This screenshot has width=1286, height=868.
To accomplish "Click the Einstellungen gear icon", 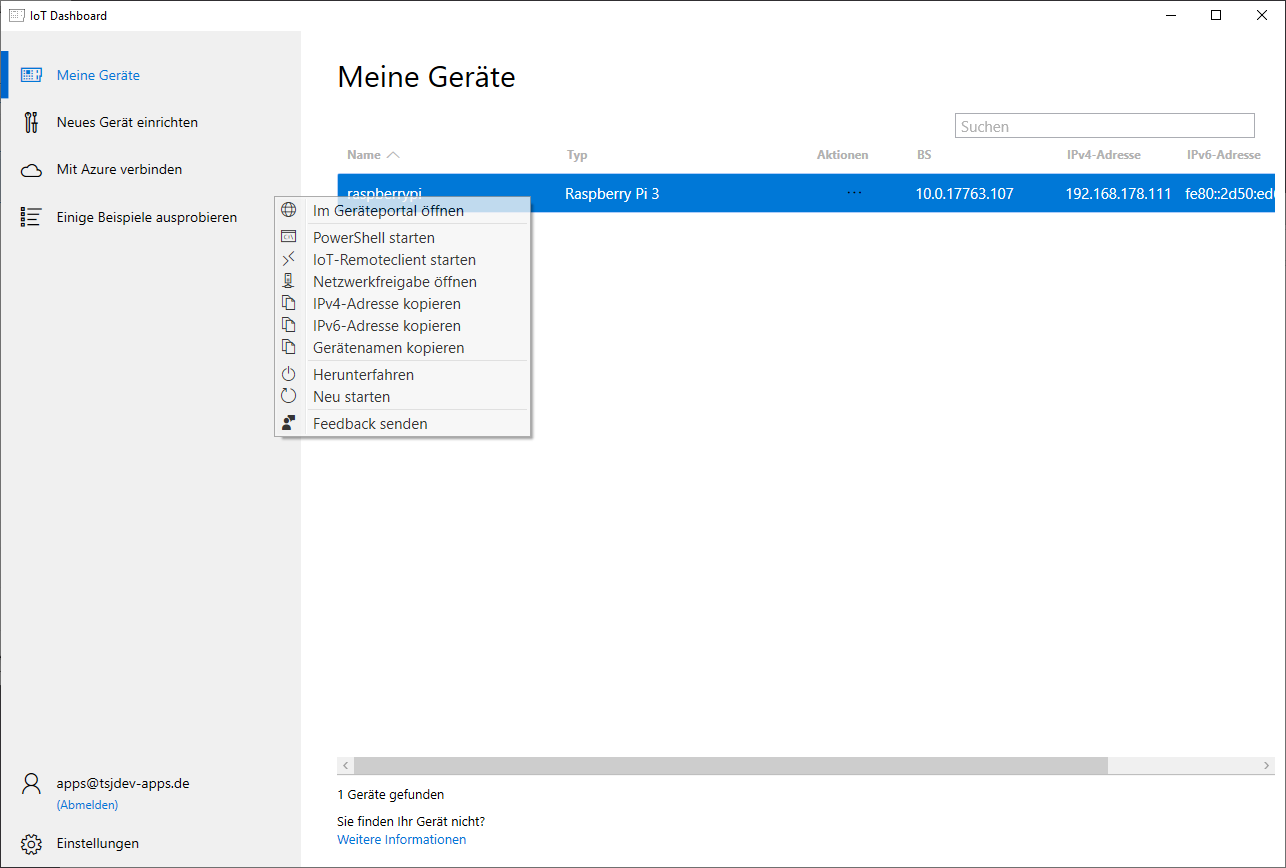I will (x=31, y=843).
